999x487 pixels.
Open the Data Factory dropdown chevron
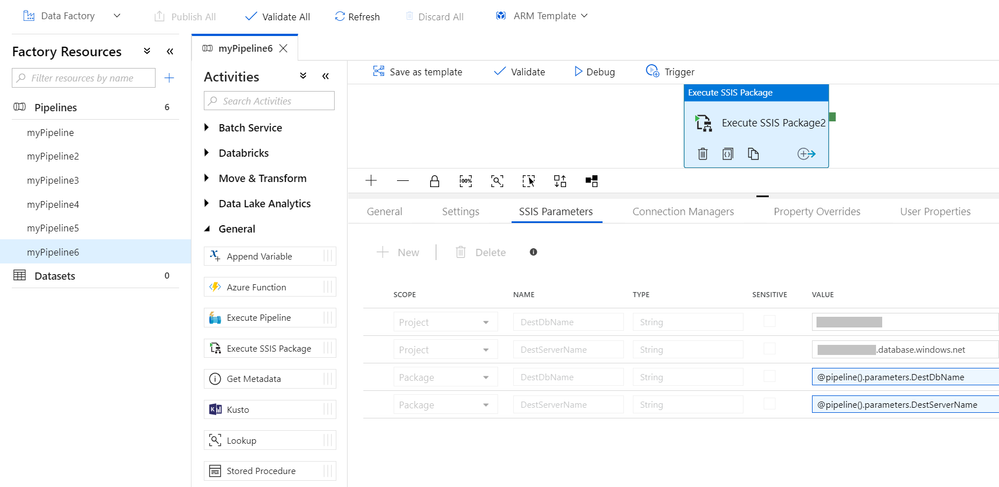(116, 16)
